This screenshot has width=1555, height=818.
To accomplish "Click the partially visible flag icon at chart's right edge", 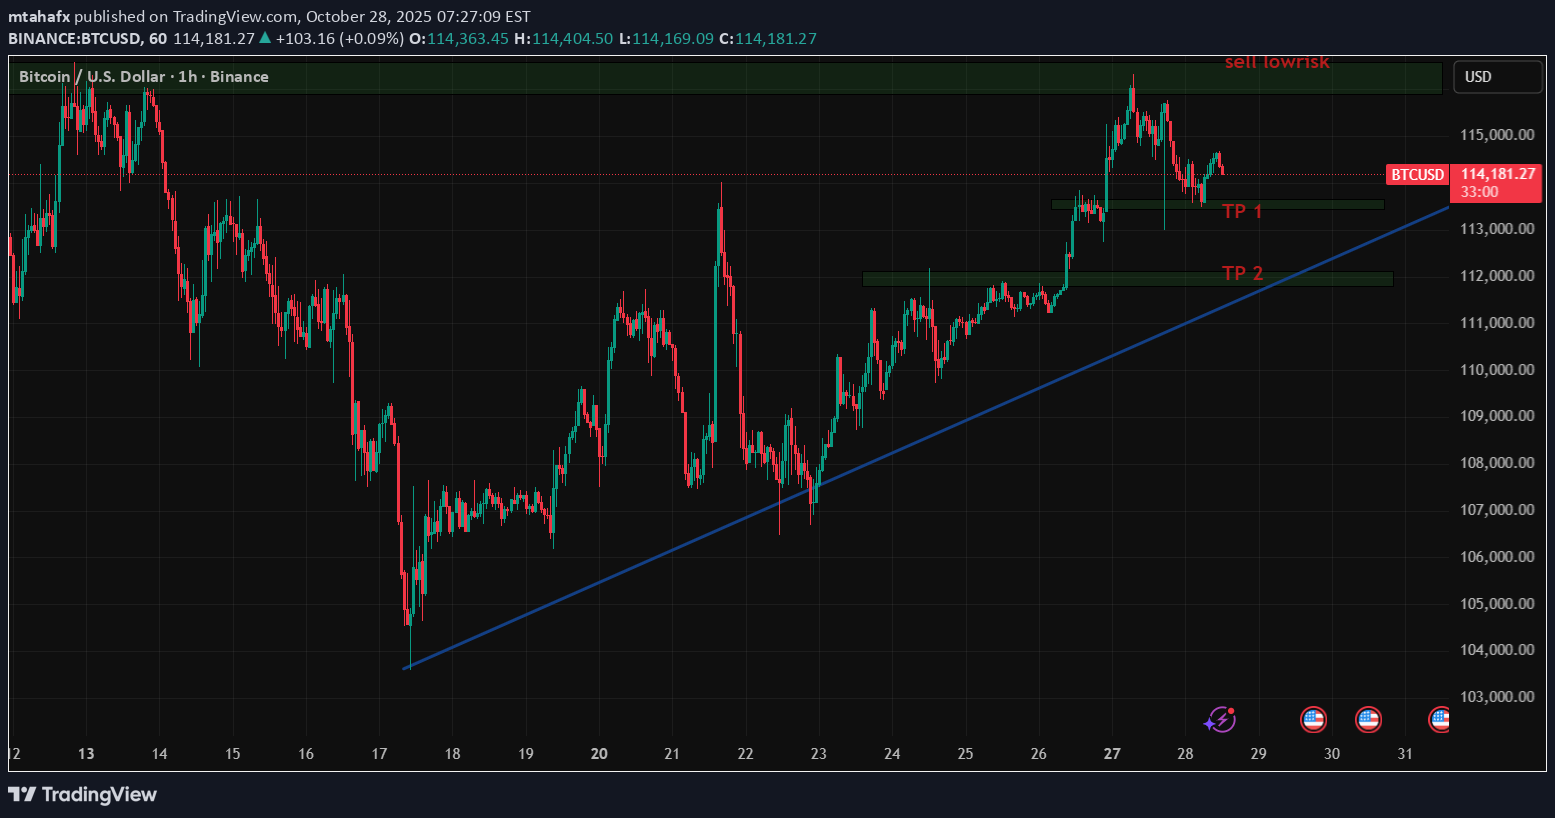I will click(x=1440, y=719).
